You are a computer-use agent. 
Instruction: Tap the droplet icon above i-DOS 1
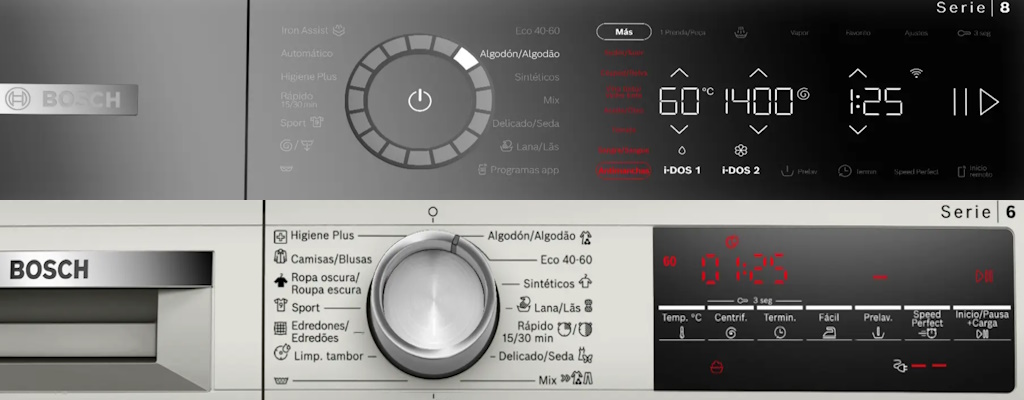(682, 150)
